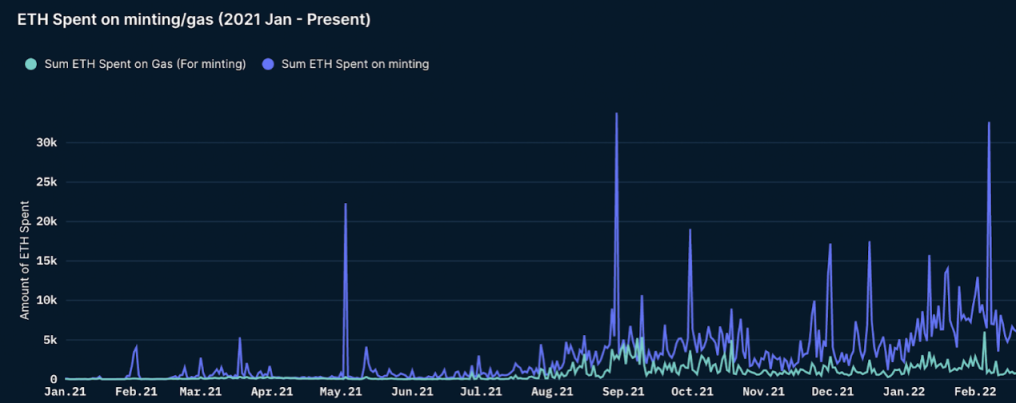Click the teal legend dot for Gas series
This screenshot has height=403, width=1016.
tap(31, 65)
